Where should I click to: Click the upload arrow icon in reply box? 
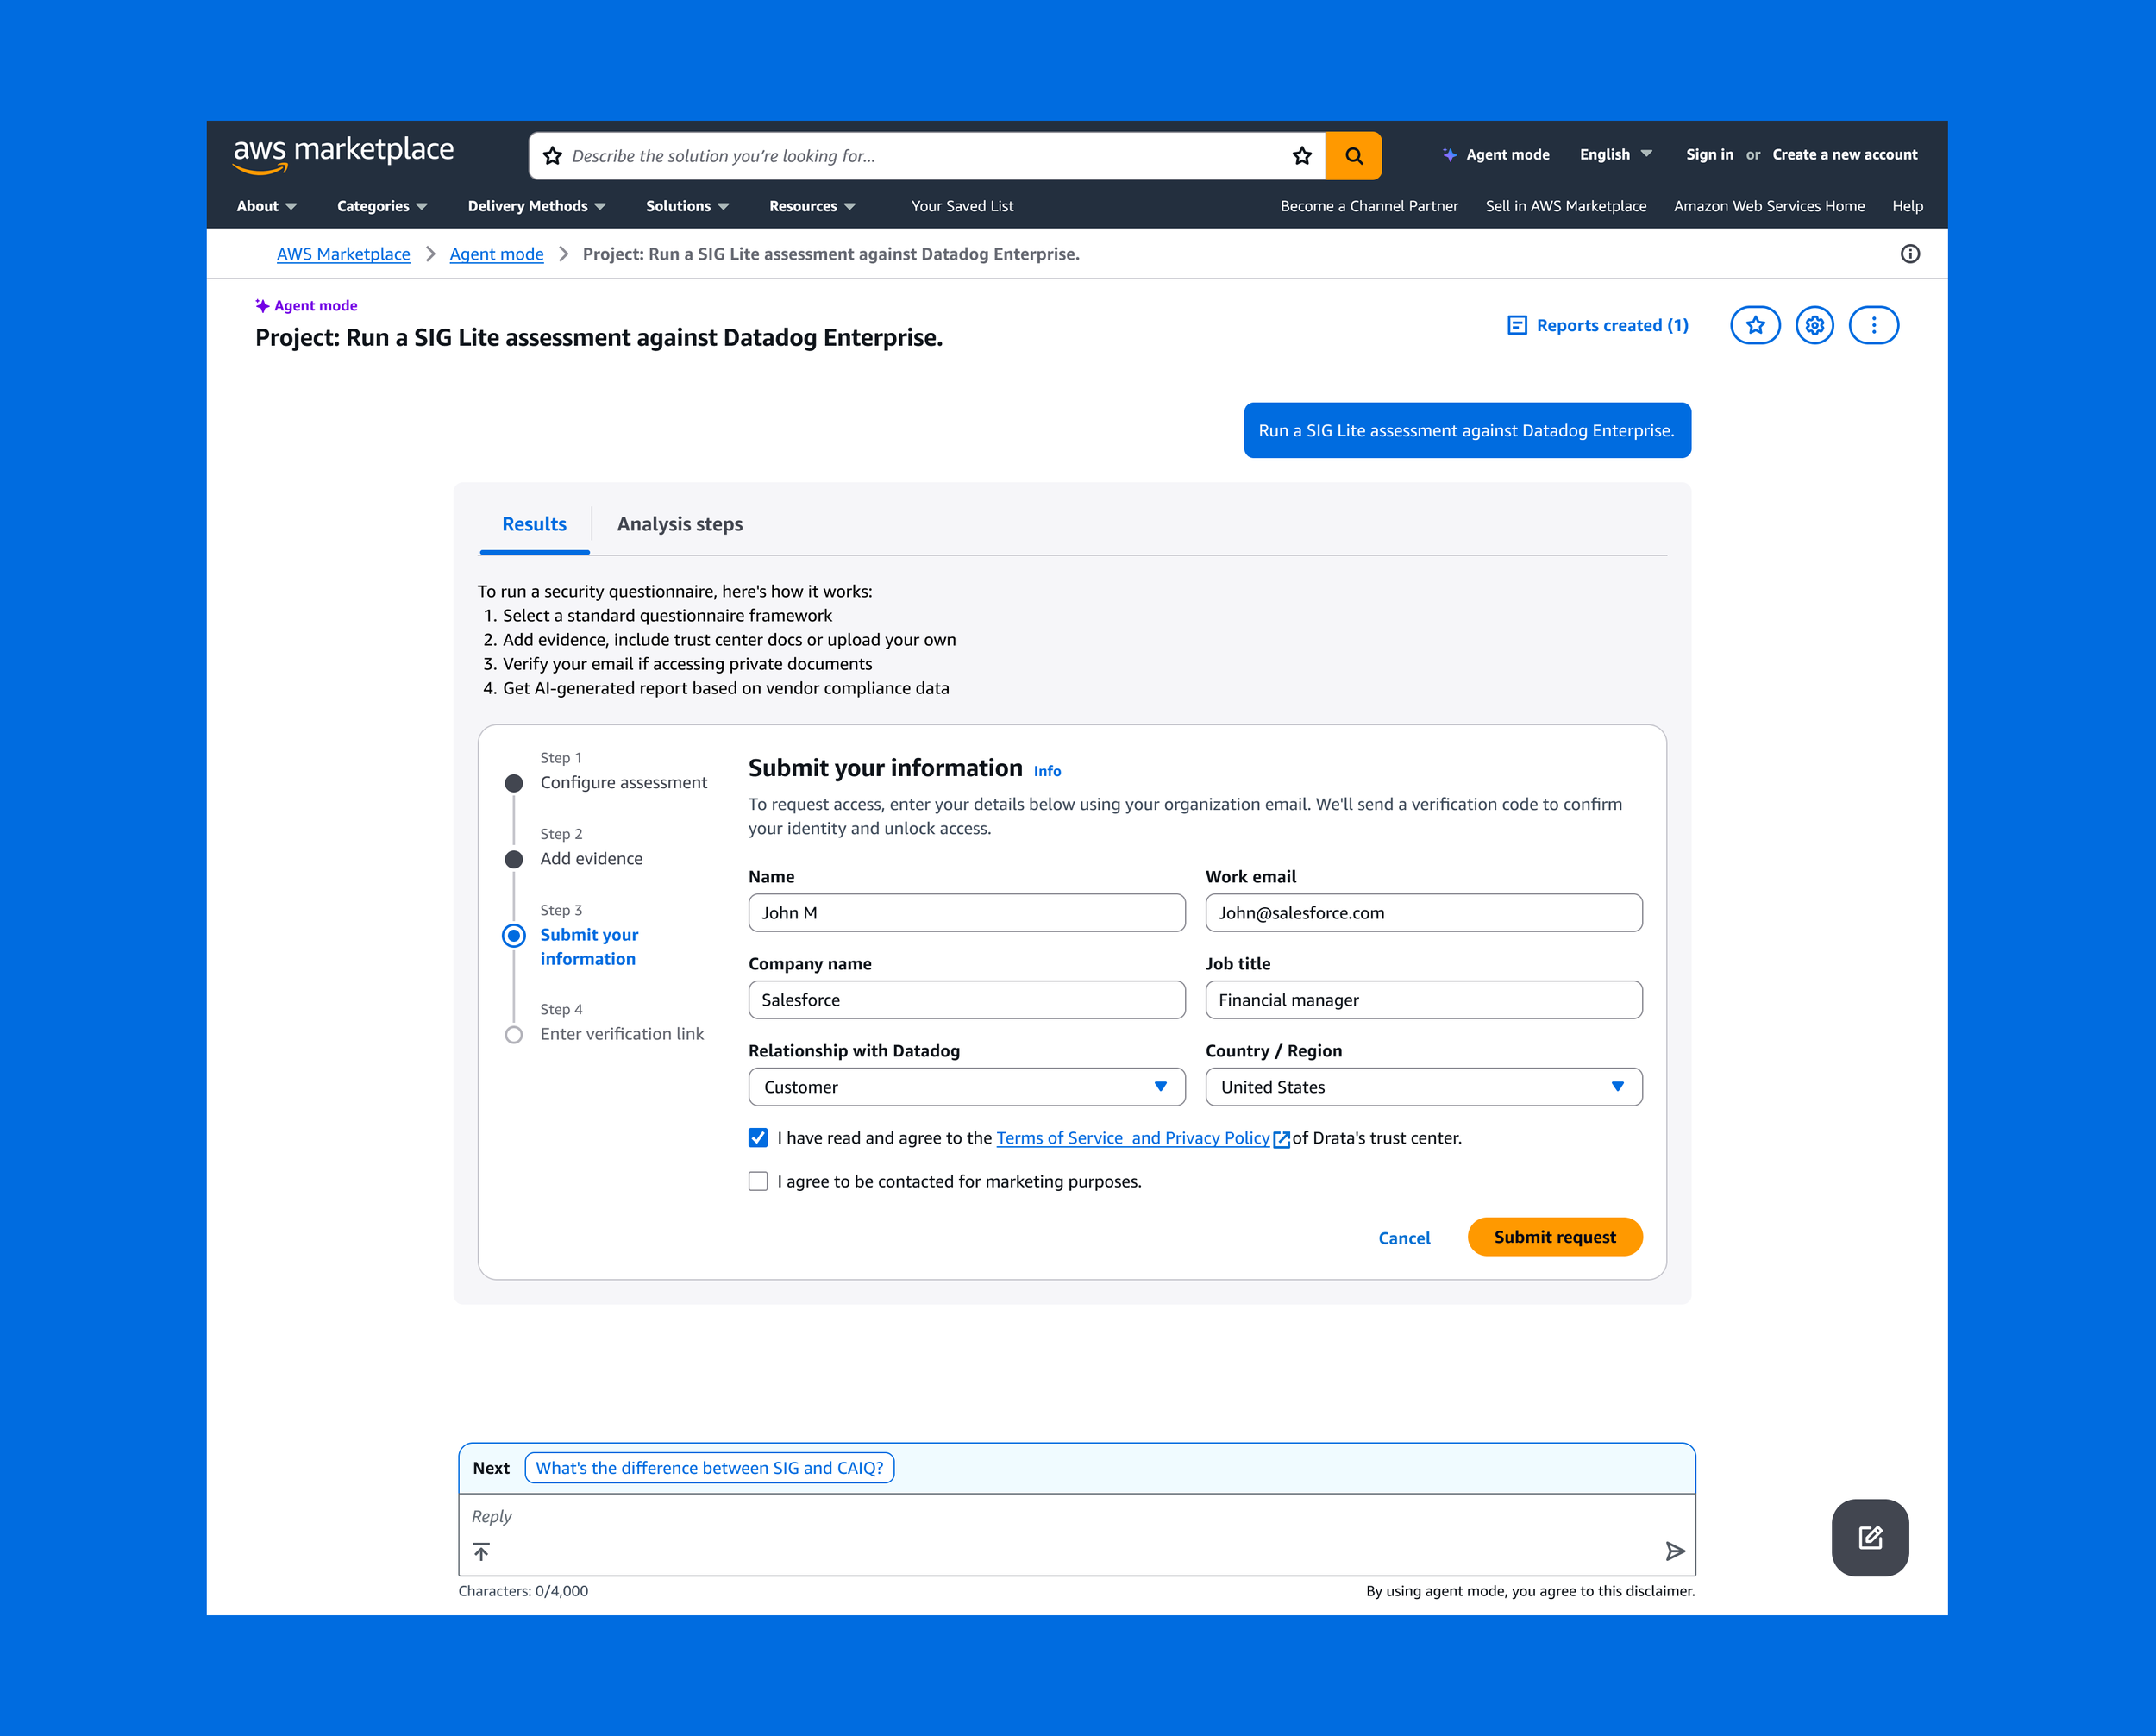pos(481,1551)
